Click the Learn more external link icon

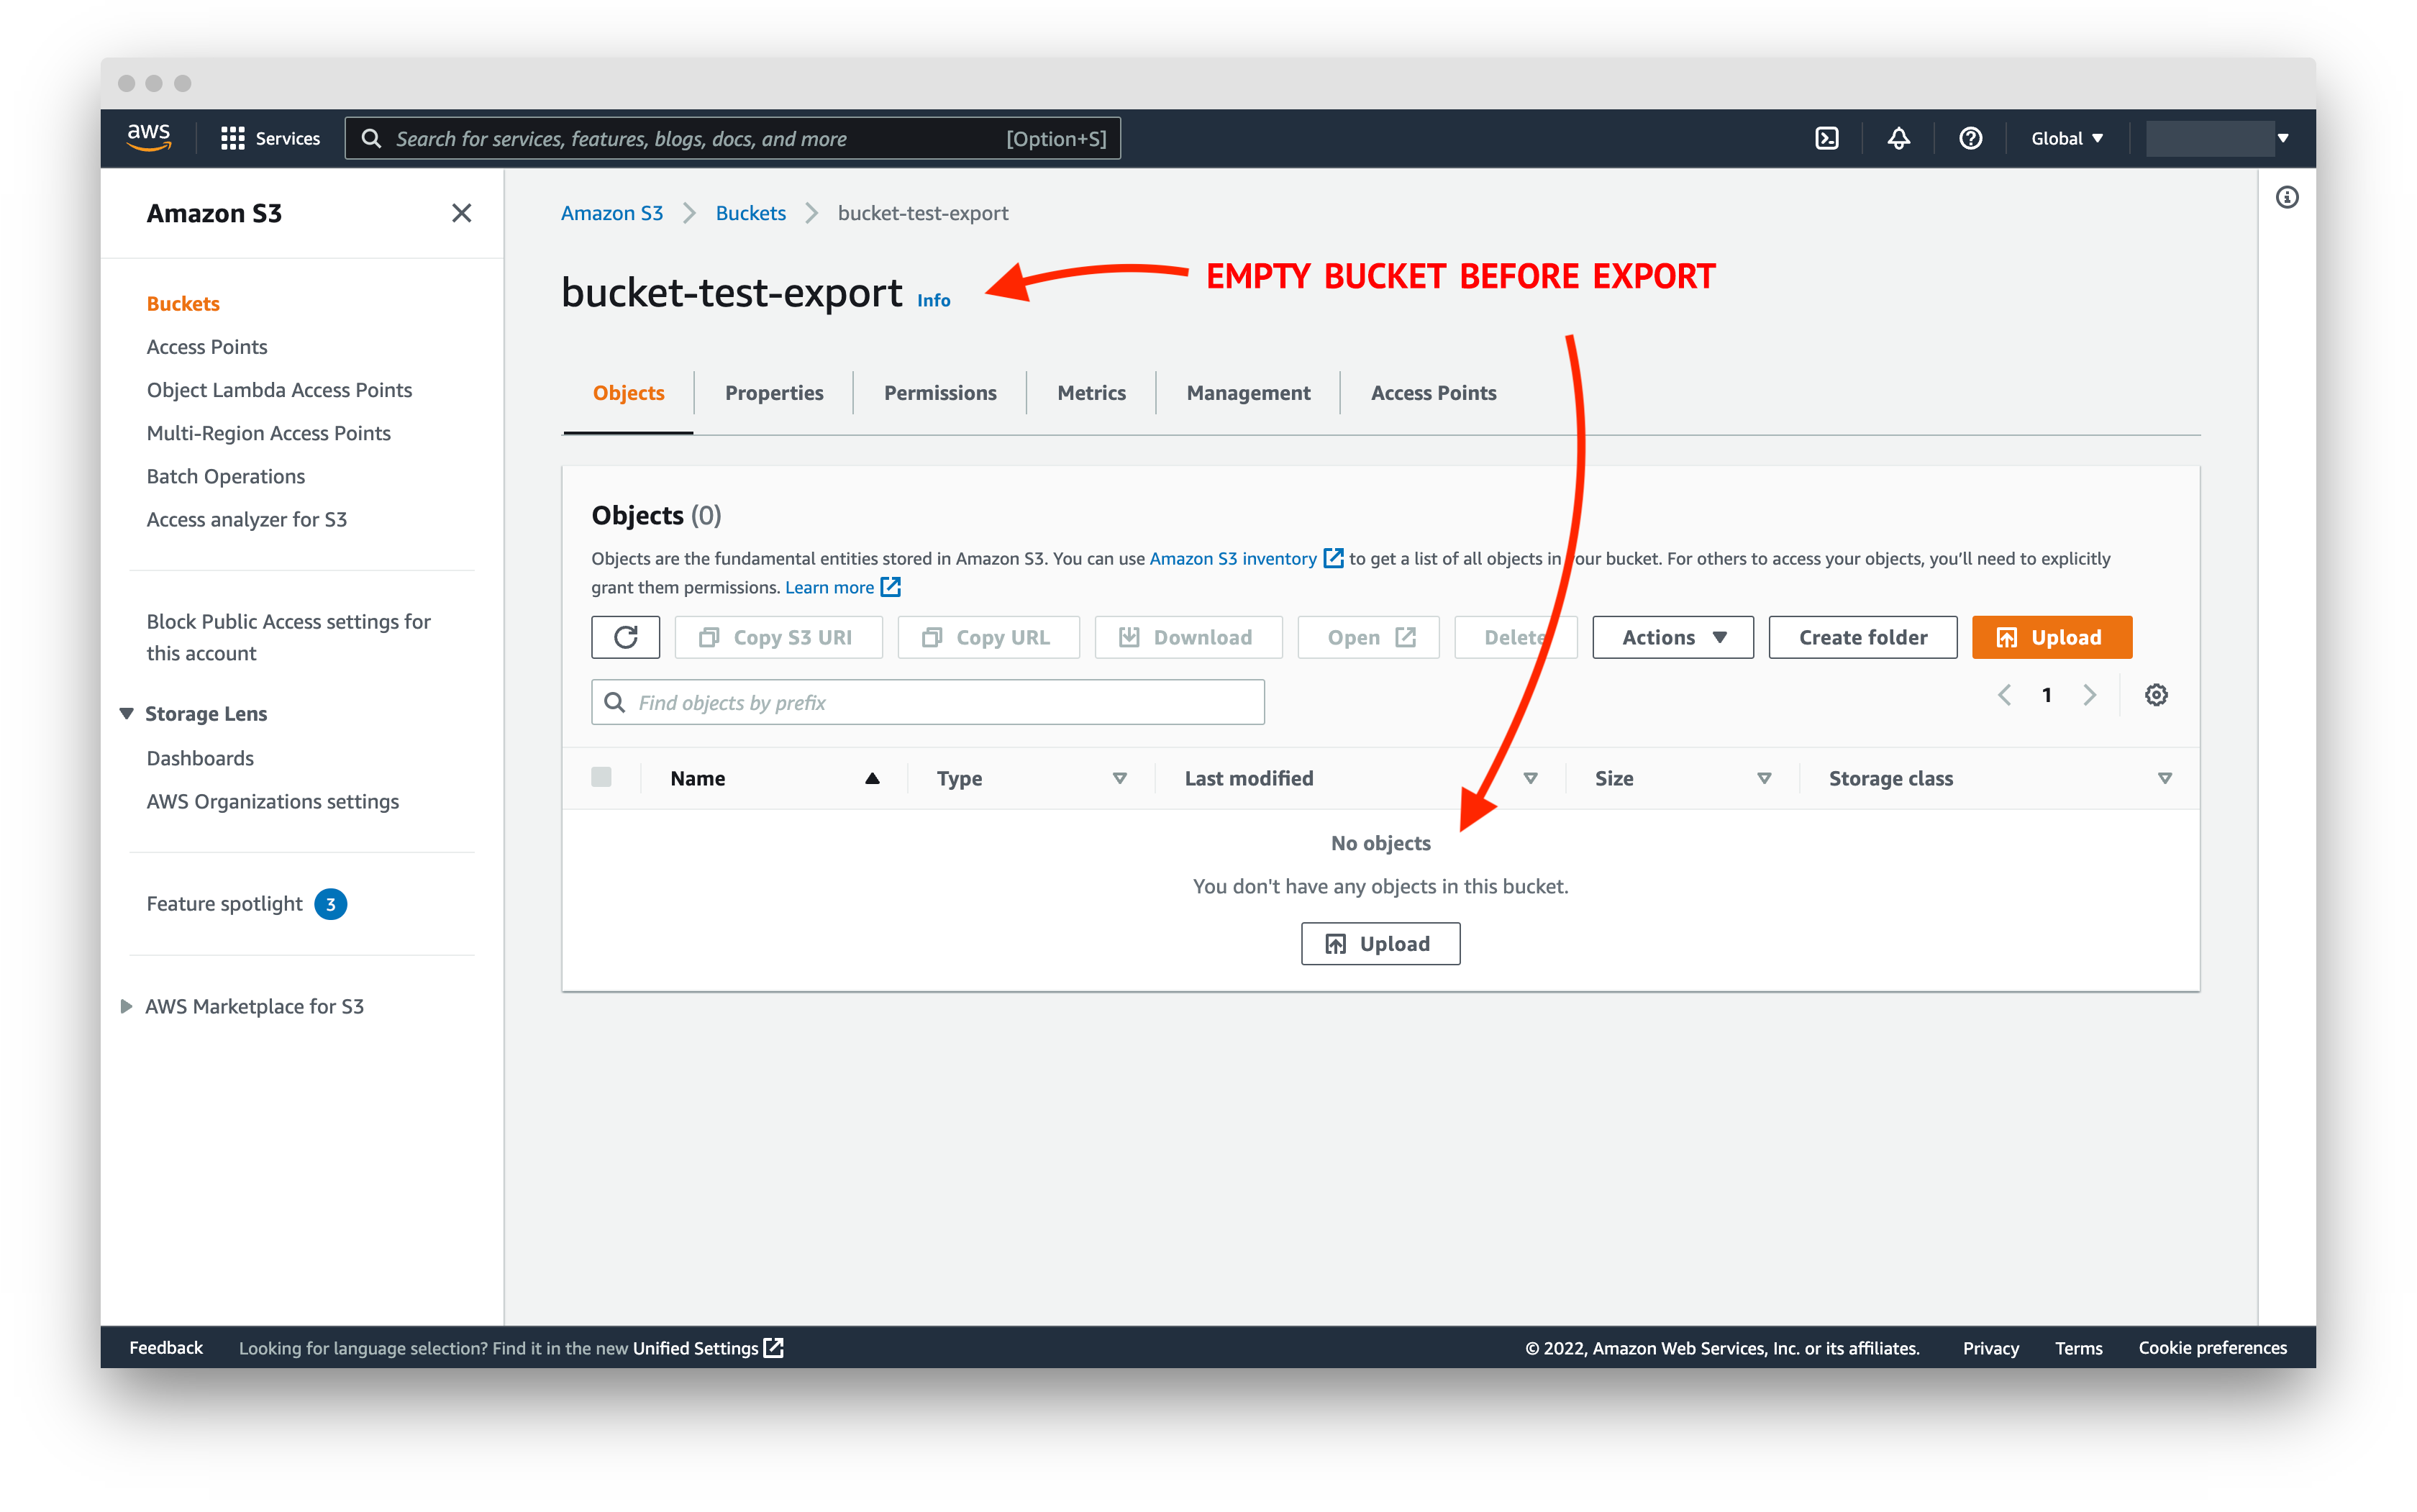[x=890, y=587]
